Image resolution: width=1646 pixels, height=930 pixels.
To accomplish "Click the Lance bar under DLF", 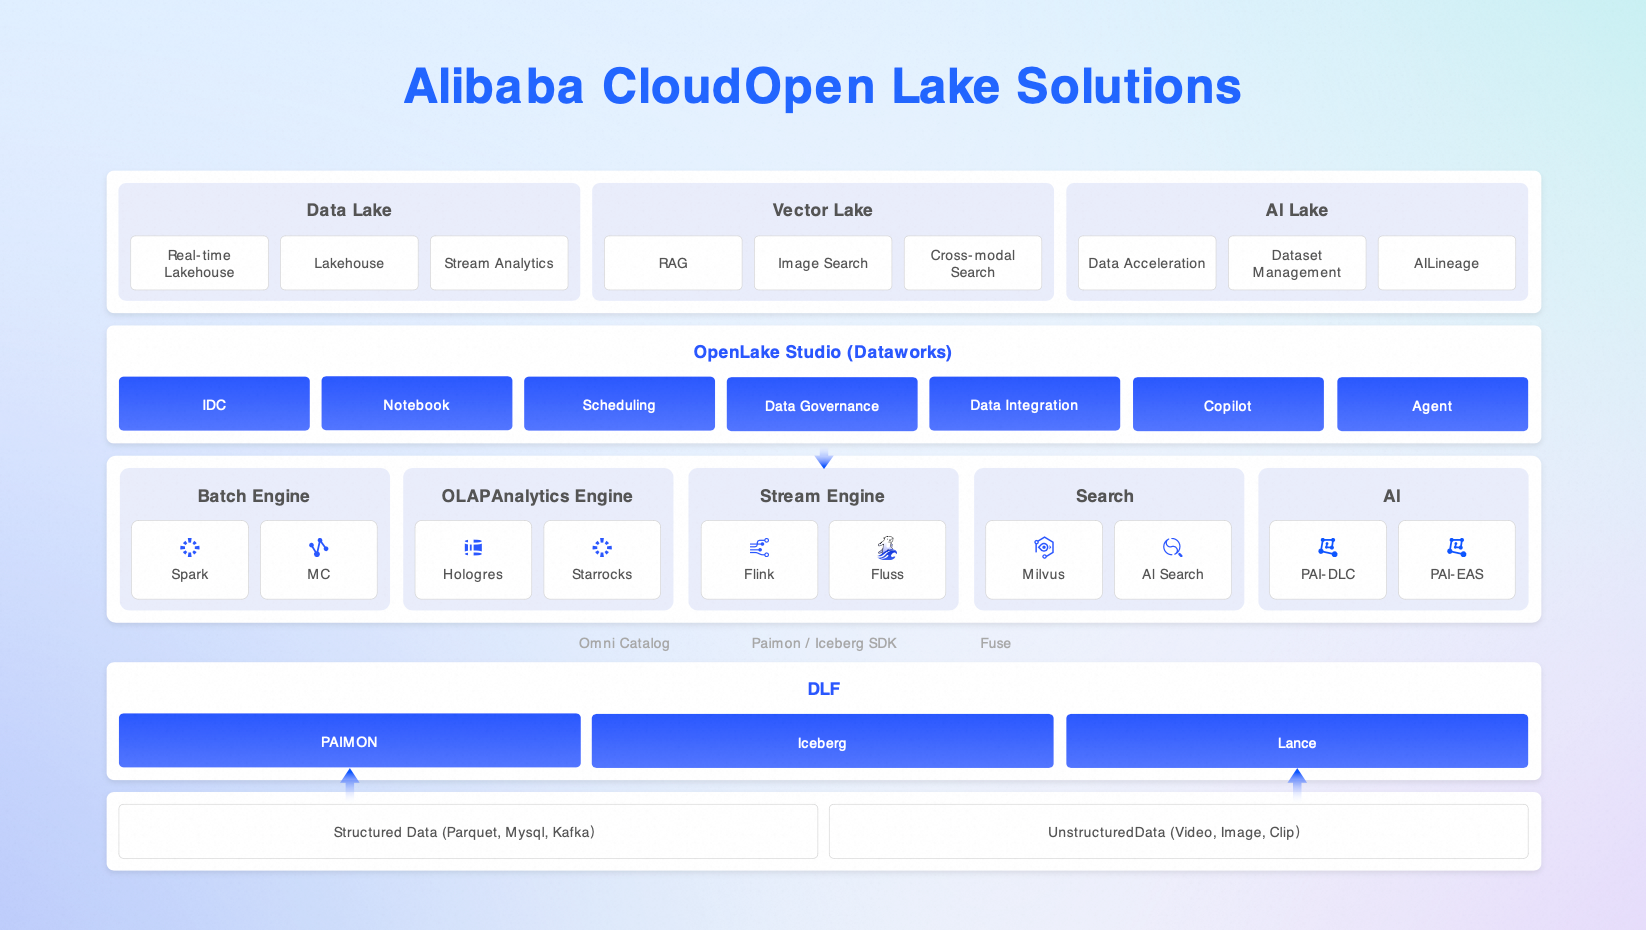I will [1297, 741].
